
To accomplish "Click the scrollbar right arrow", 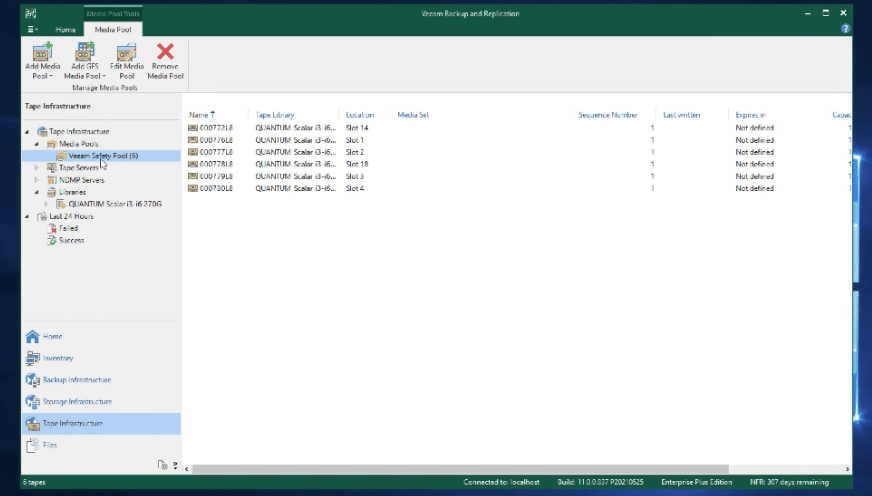I will (x=847, y=469).
